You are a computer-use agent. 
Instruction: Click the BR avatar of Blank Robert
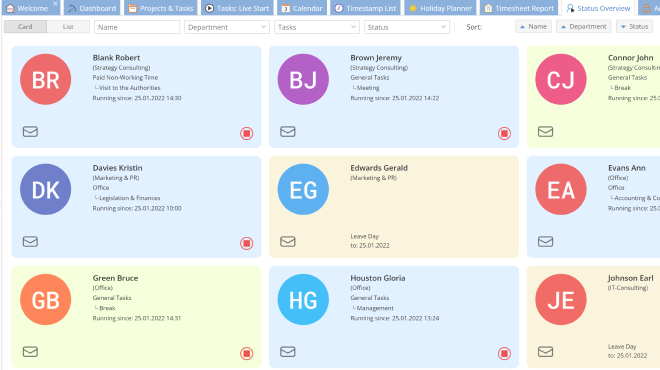(45, 79)
